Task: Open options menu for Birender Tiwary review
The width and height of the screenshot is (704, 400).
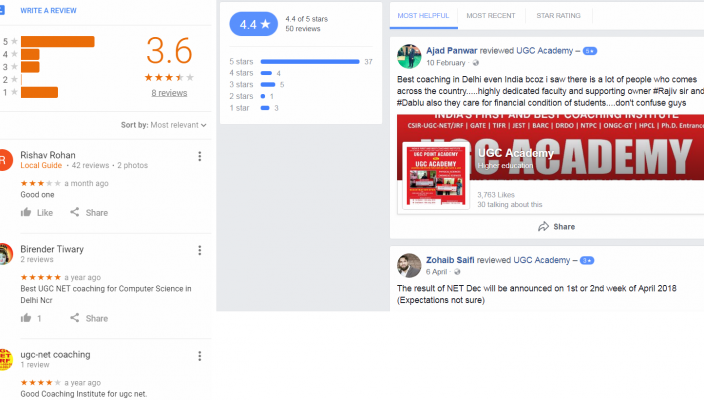Action: coord(199,251)
